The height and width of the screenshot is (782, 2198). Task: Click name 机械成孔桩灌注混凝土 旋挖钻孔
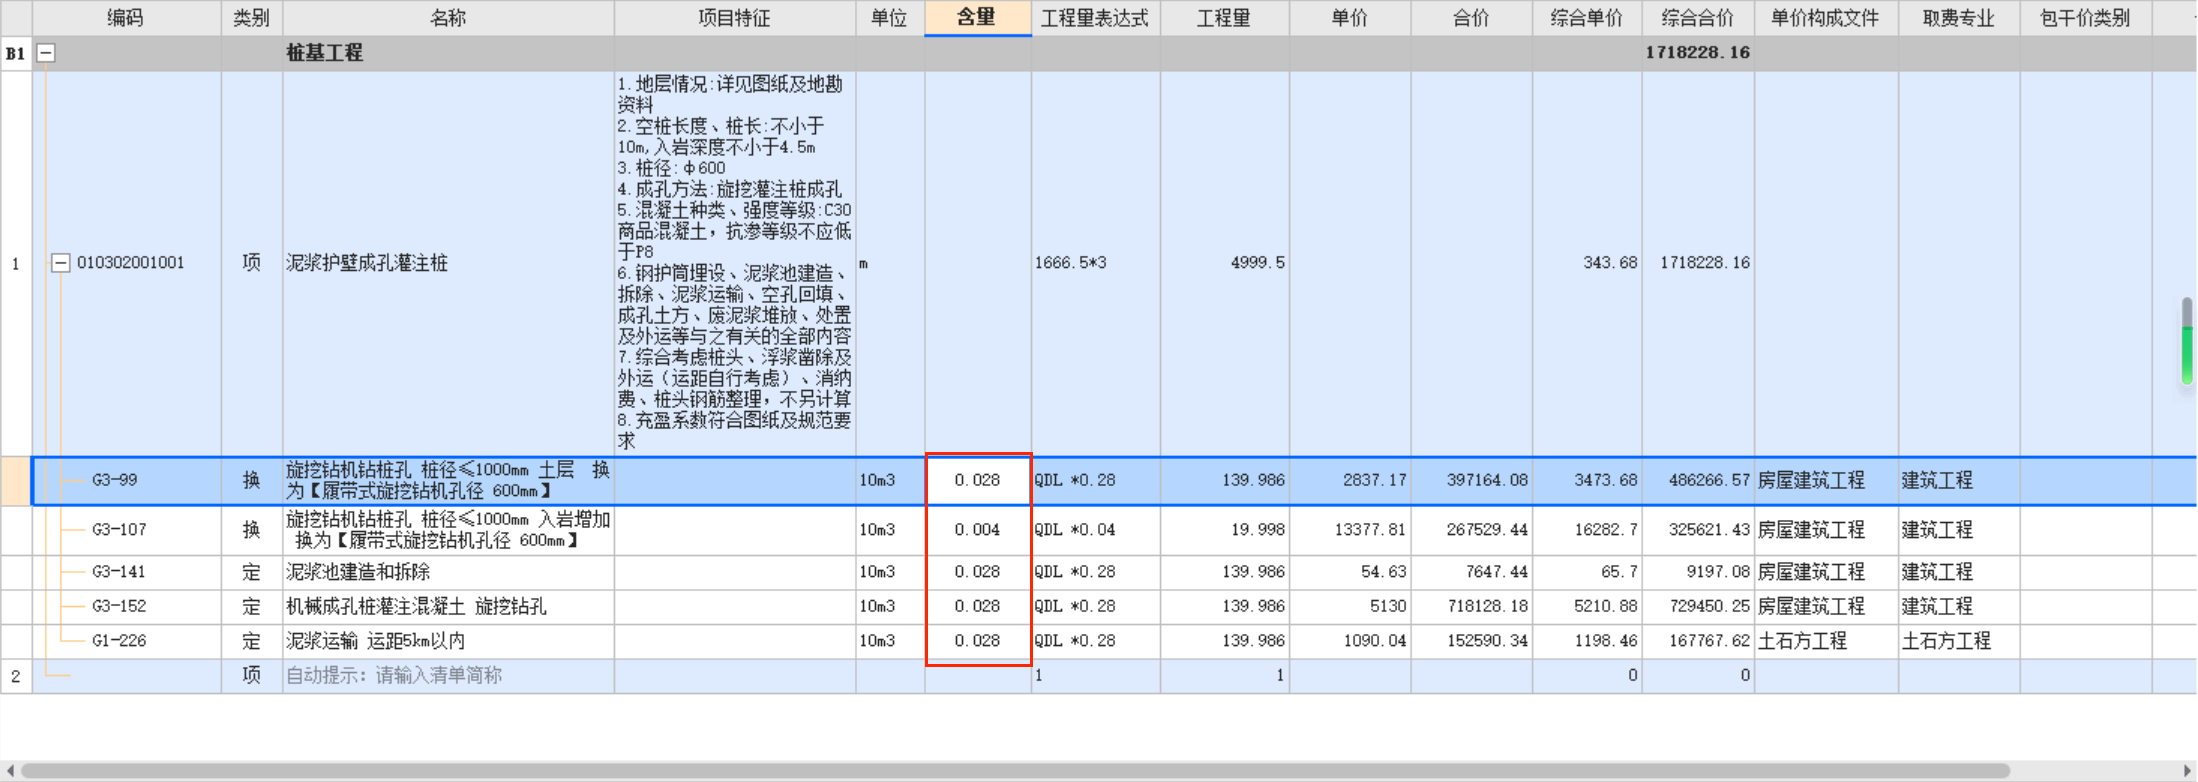416,606
